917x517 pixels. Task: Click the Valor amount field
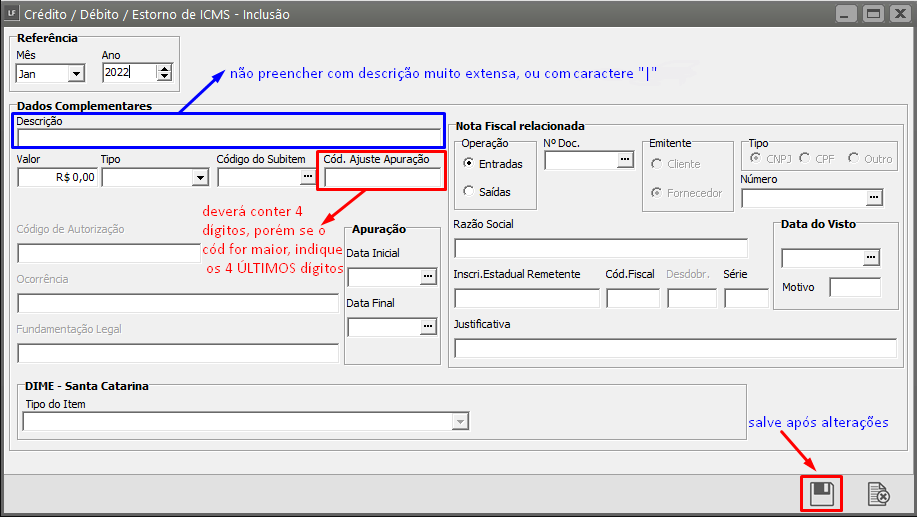click(57, 177)
